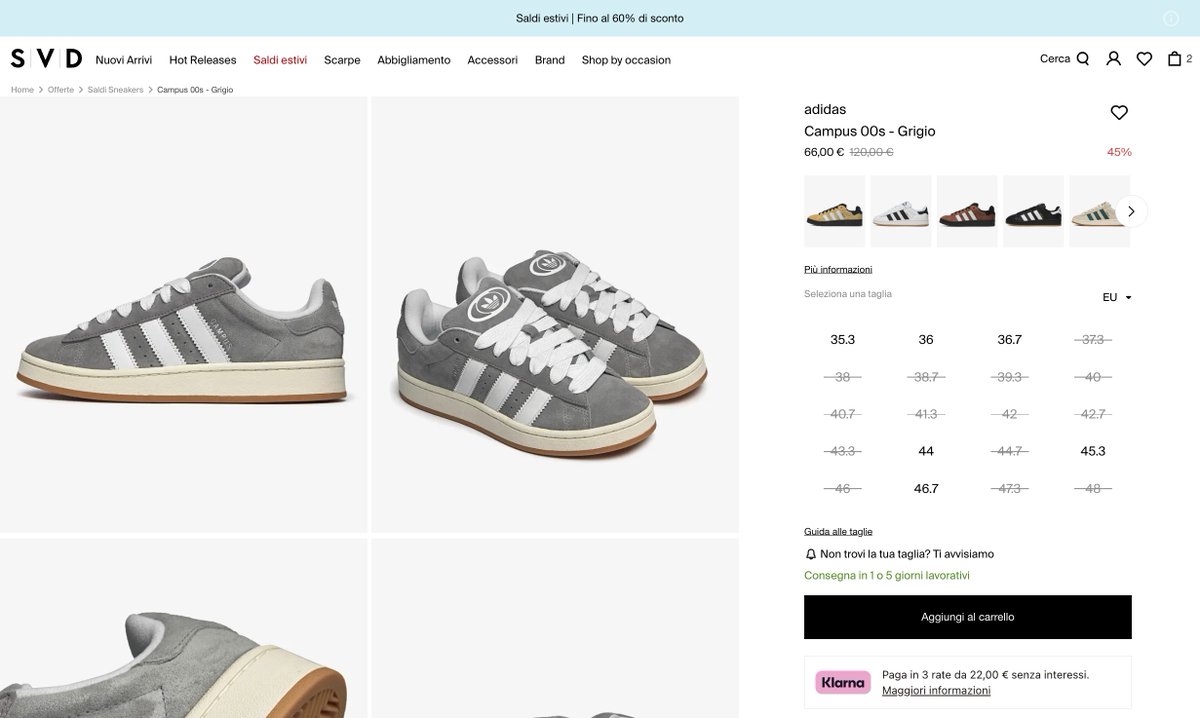1200x718 pixels.
Task: Open Accessori menu
Action: (x=493, y=60)
